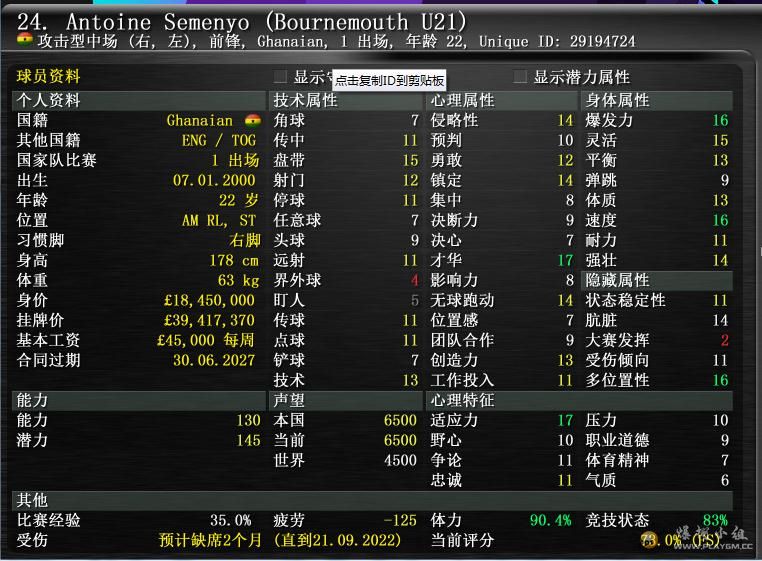The width and height of the screenshot is (762, 561).
Task: Click the height value 178 cm
Action: click(x=234, y=260)
